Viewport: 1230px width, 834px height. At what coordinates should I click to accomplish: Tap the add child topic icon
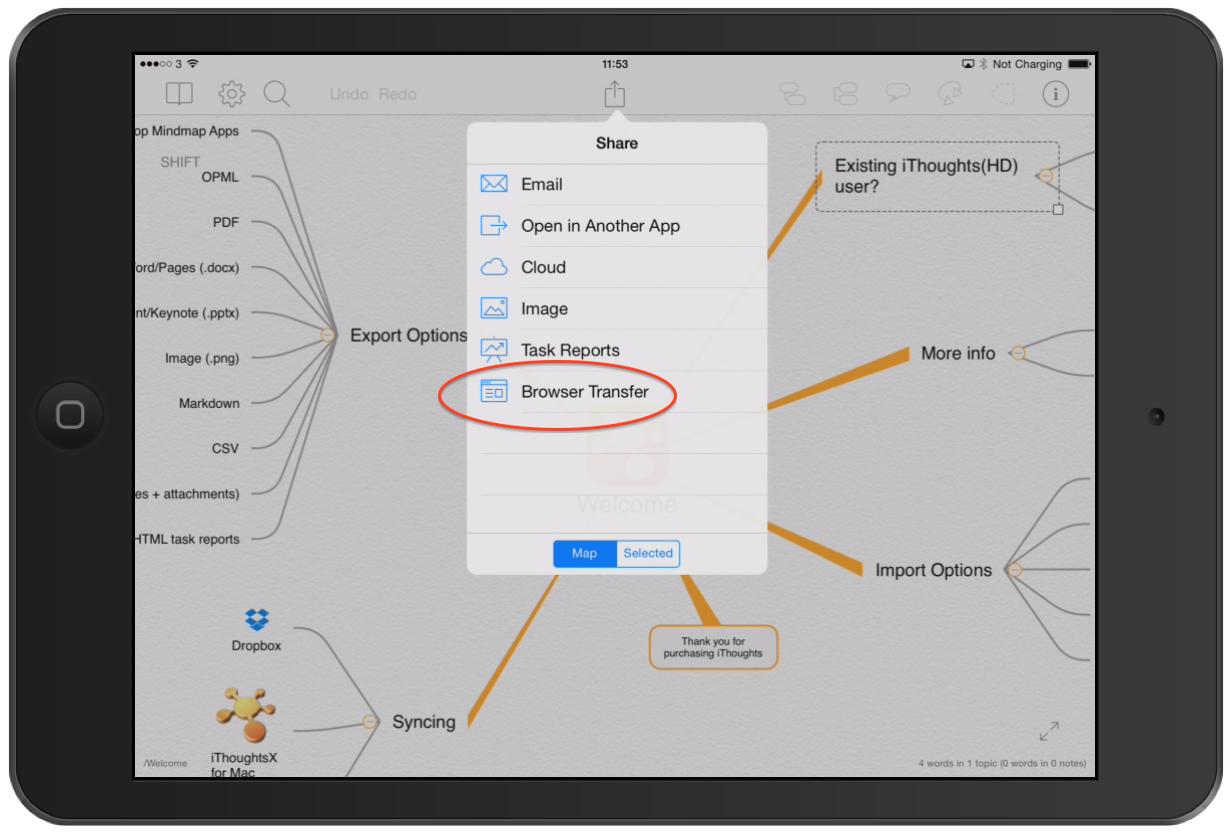click(x=793, y=94)
